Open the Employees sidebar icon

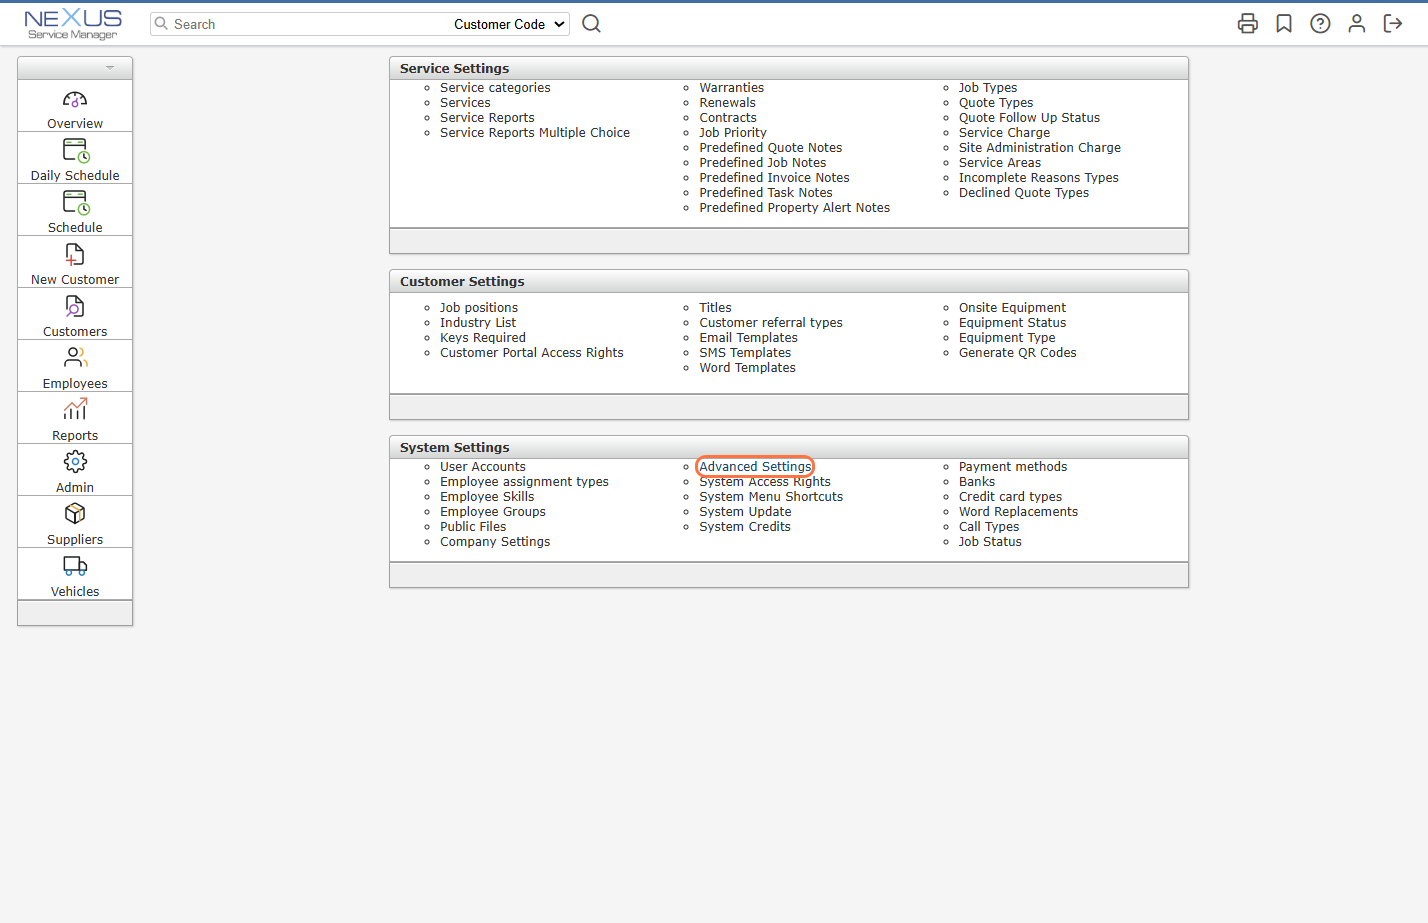tap(76, 357)
